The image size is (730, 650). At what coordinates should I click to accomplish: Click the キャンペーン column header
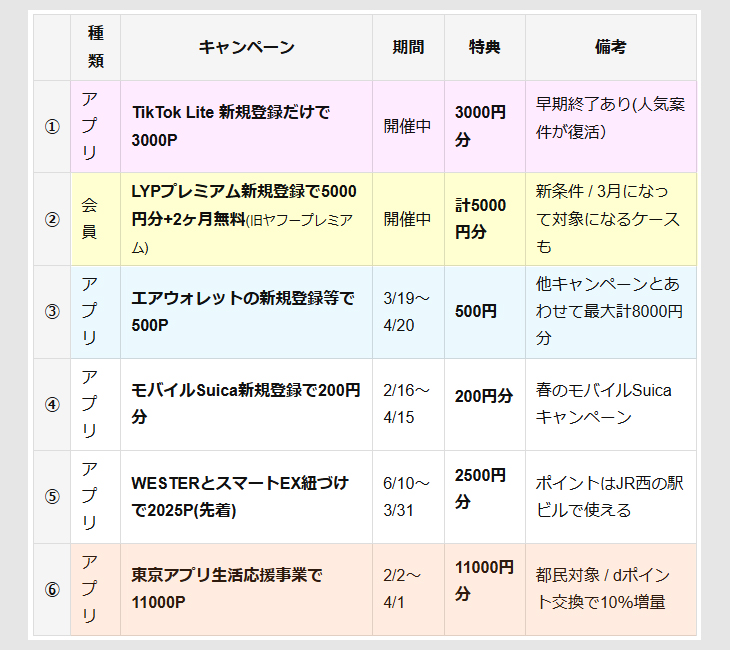246,47
